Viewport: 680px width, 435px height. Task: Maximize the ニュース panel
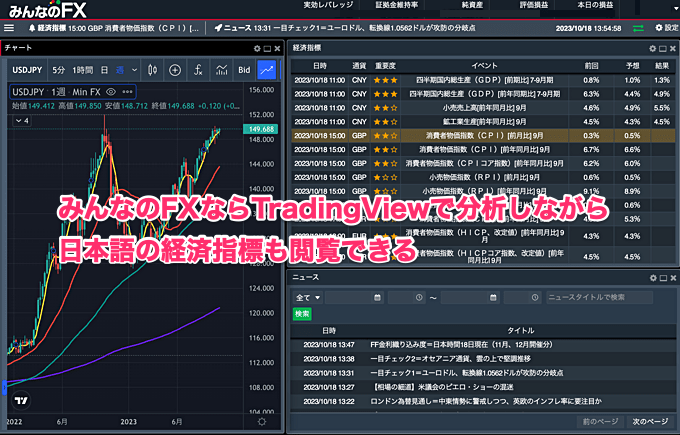tap(663, 278)
